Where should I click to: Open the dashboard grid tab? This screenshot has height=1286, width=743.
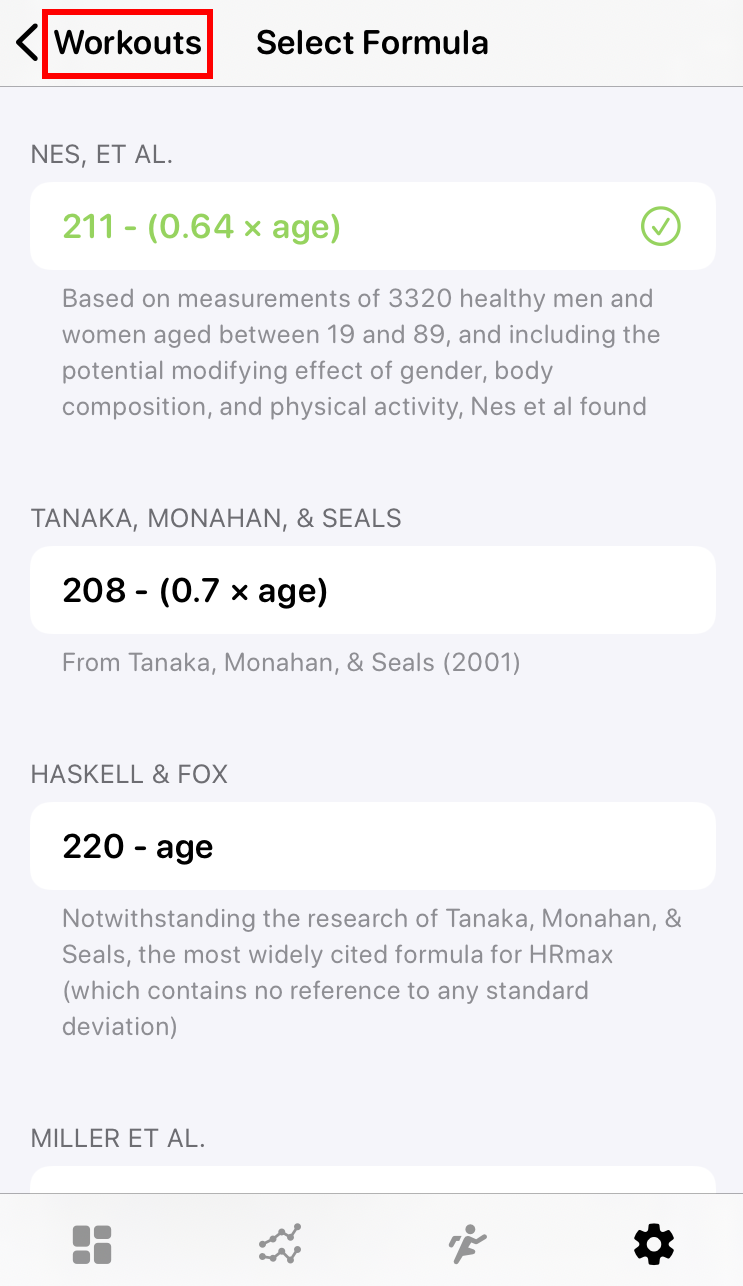(x=92, y=1245)
